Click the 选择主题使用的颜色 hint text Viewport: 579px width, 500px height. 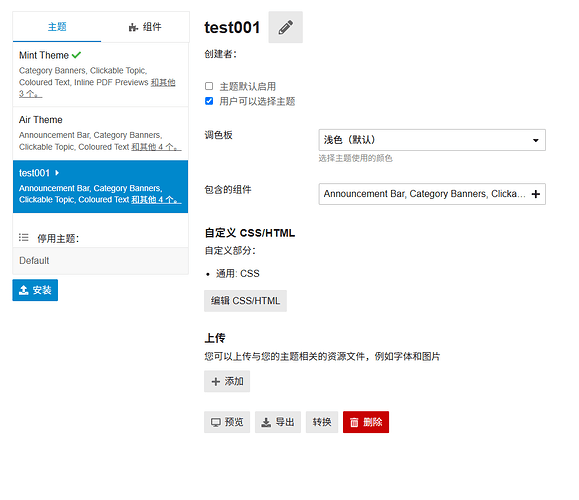[x=355, y=158]
